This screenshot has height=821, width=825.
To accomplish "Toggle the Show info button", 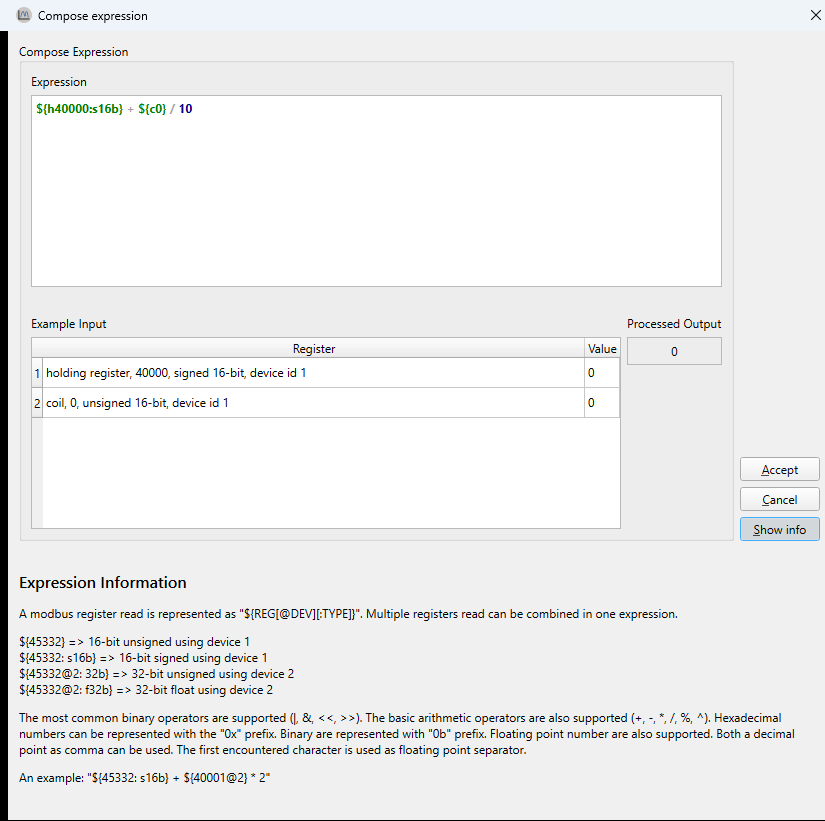I will click(779, 529).
